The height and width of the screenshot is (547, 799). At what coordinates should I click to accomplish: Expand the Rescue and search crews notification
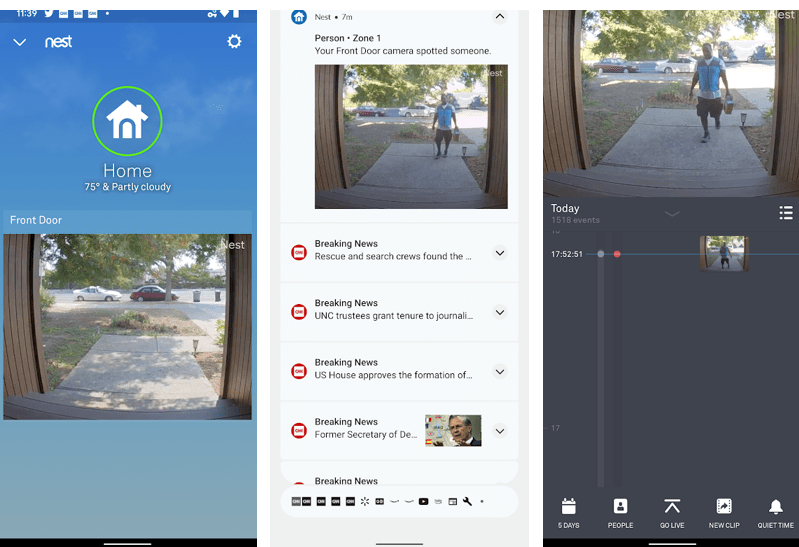tap(500, 253)
